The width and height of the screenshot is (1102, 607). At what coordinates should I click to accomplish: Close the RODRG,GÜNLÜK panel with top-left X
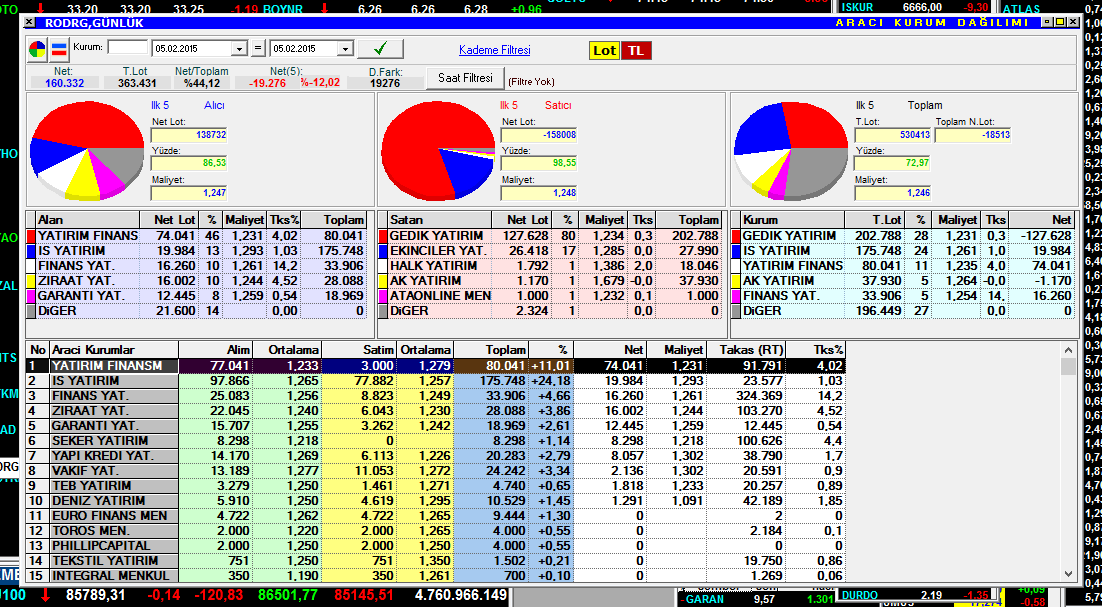tap(28, 22)
